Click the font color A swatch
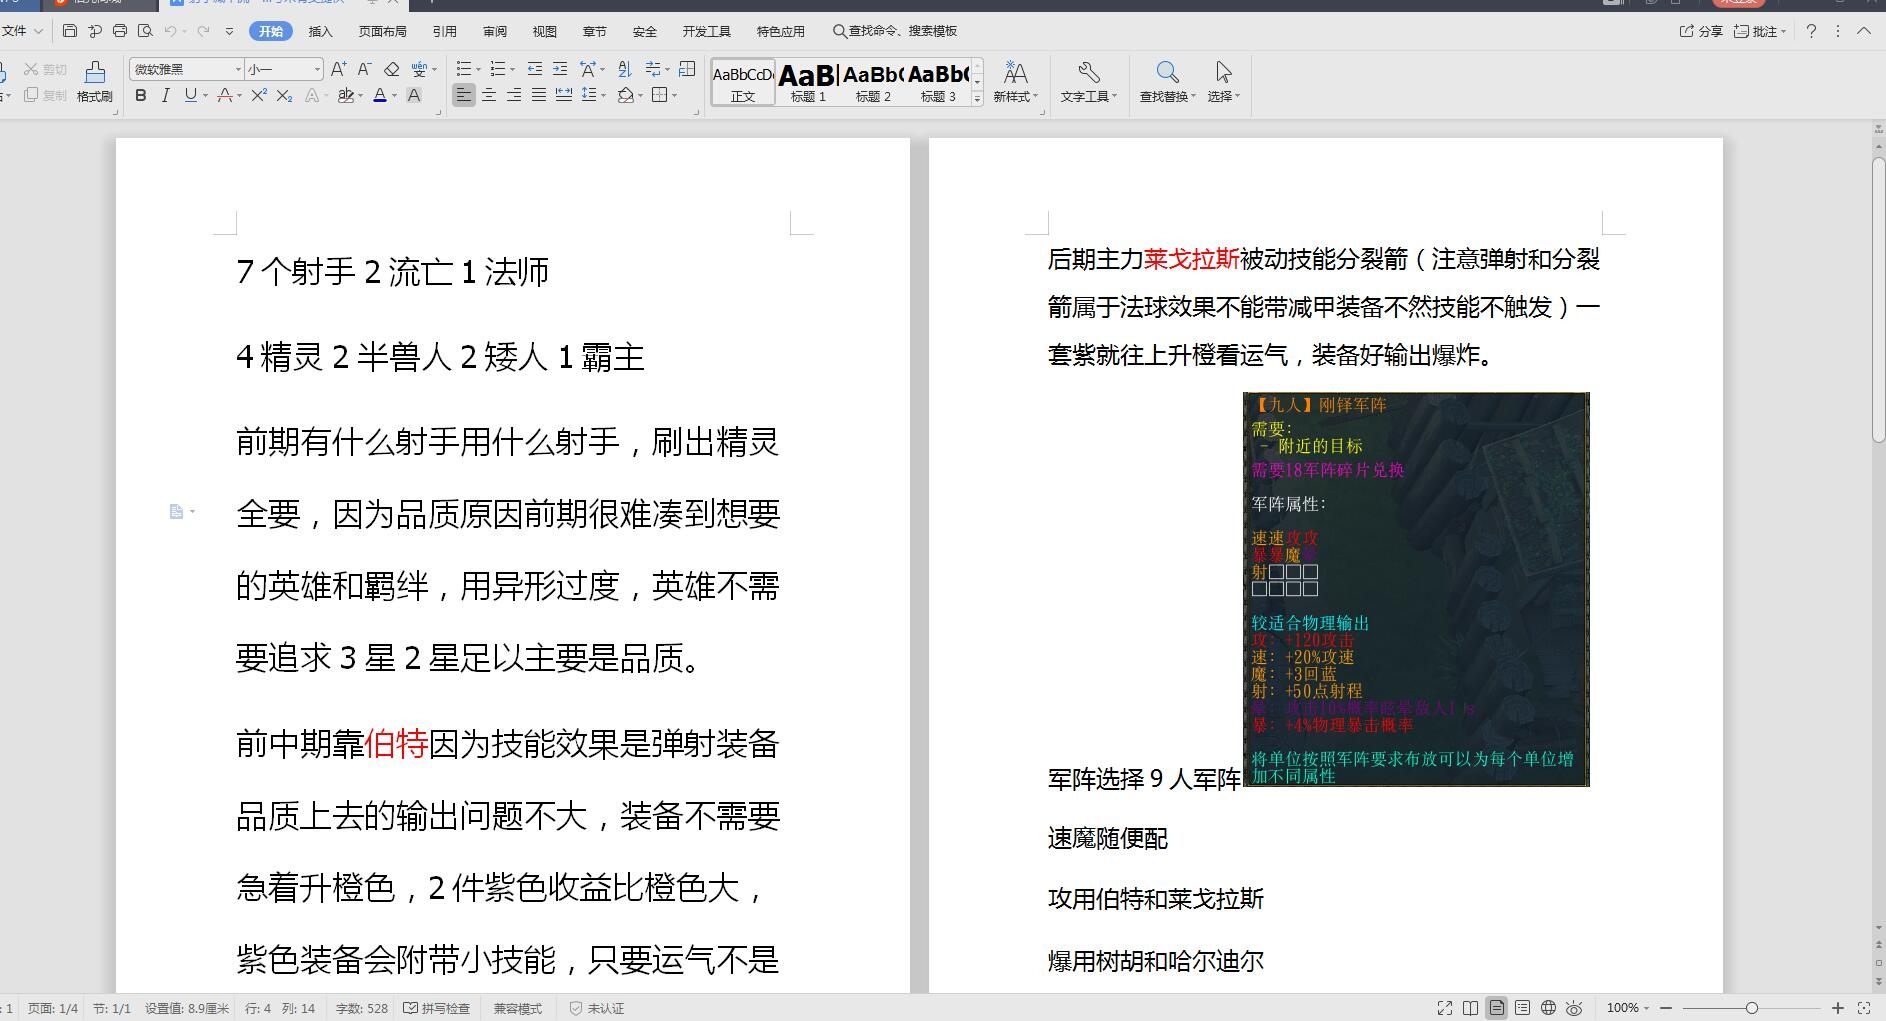This screenshot has height=1021, width=1886. click(x=379, y=95)
